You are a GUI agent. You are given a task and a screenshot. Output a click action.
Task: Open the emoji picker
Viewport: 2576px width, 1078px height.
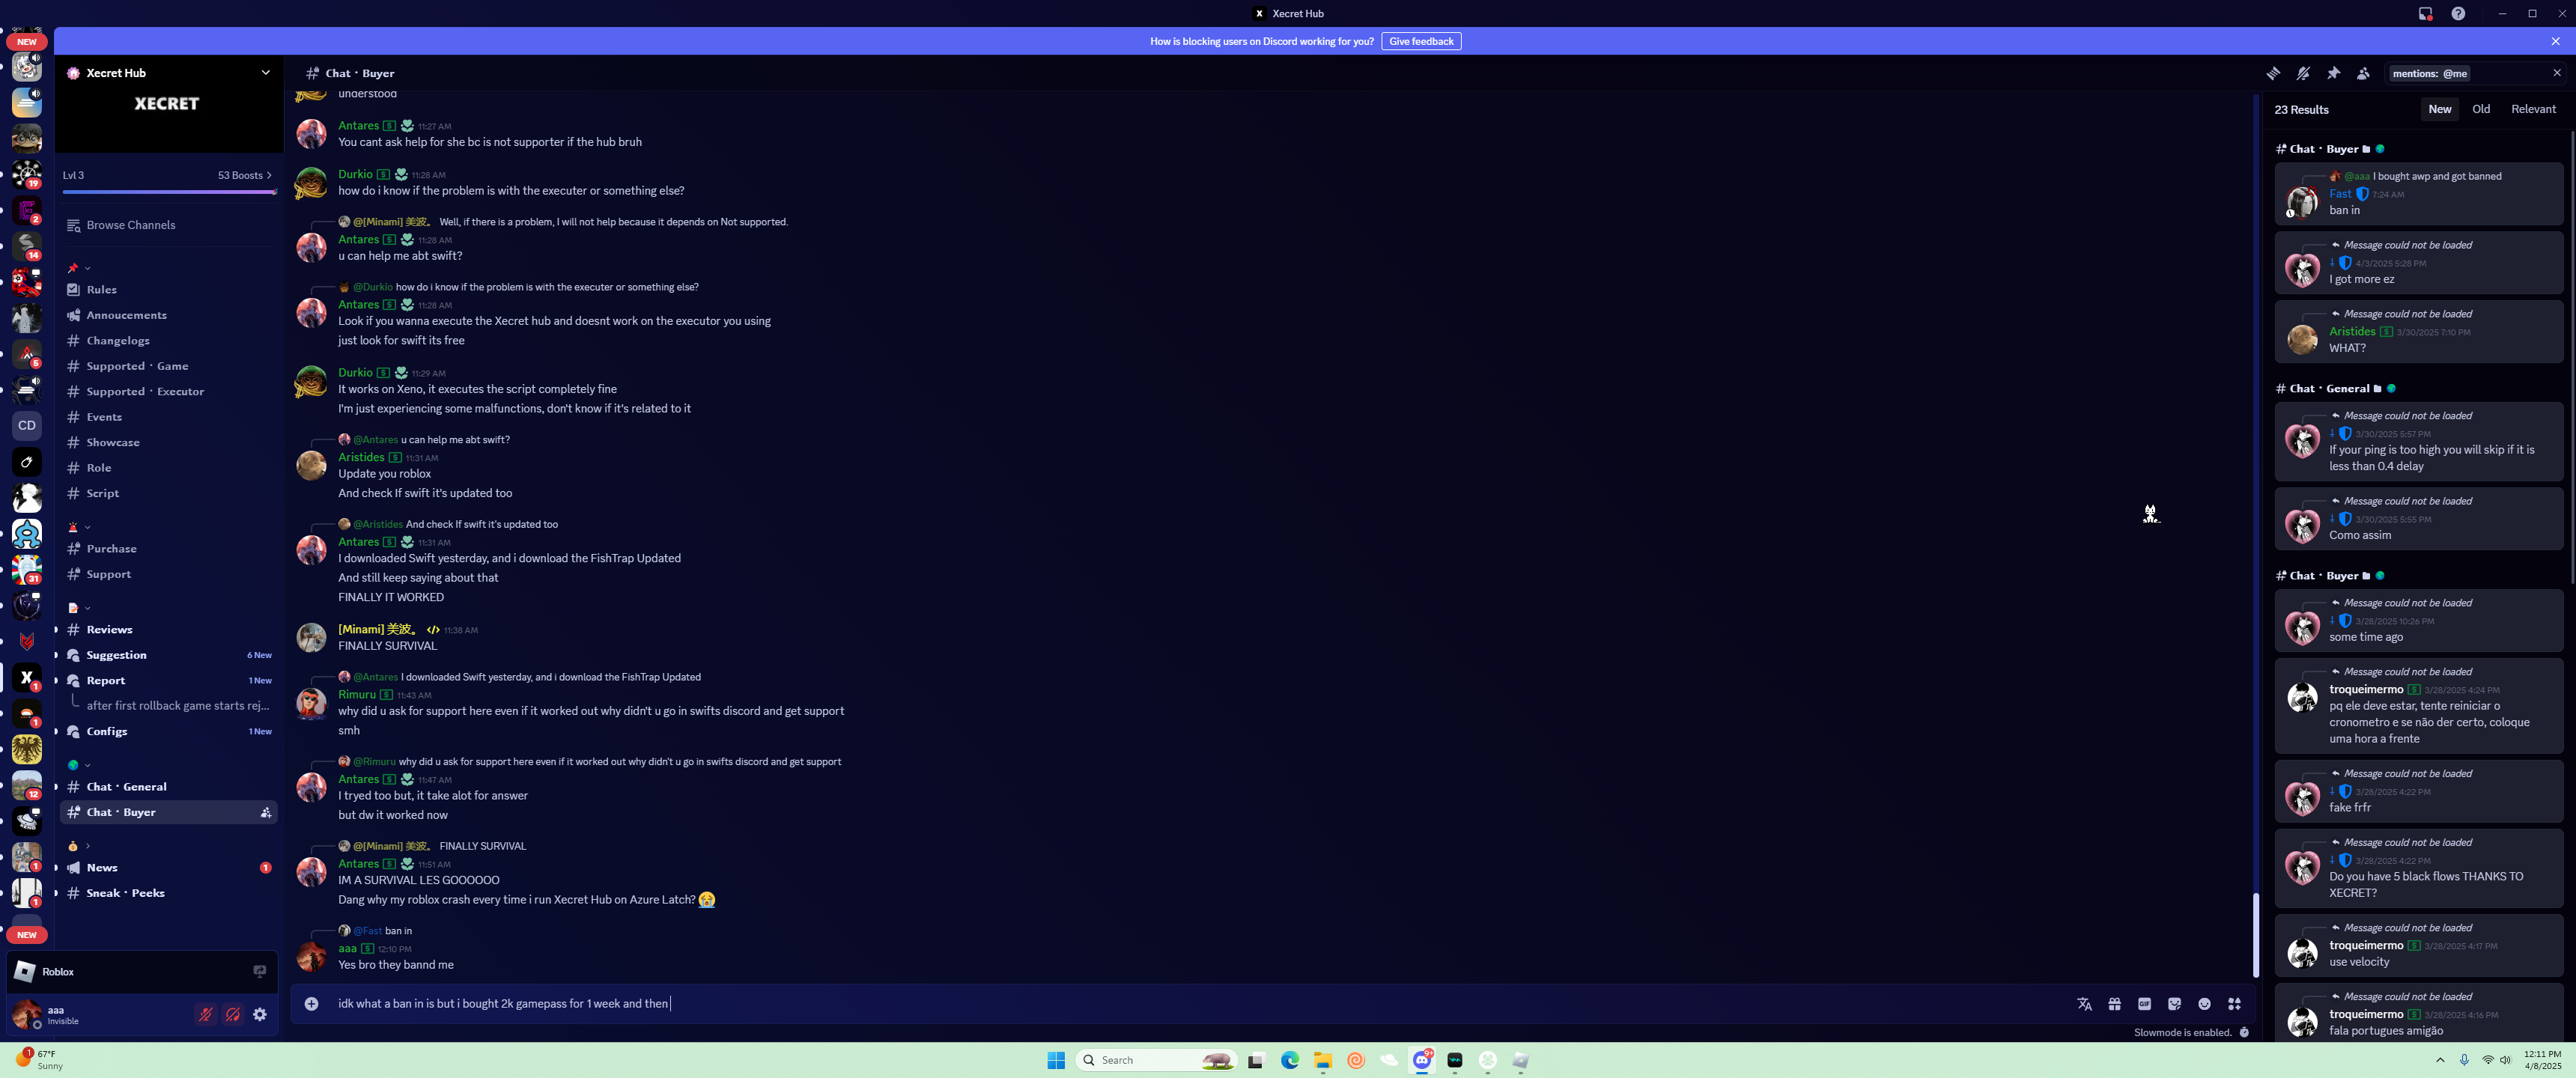click(2204, 1004)
